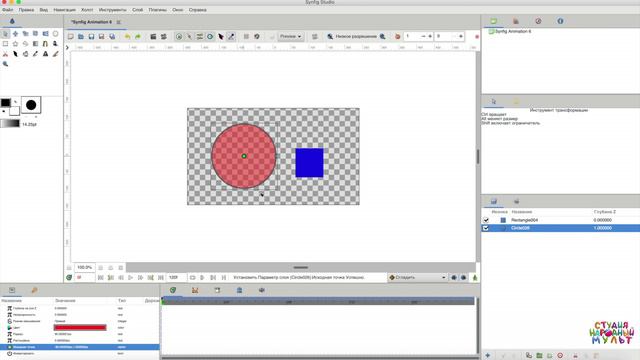
Task: Open the brush size preview circle
Action: pyautogui.click(x=31, y=105)
